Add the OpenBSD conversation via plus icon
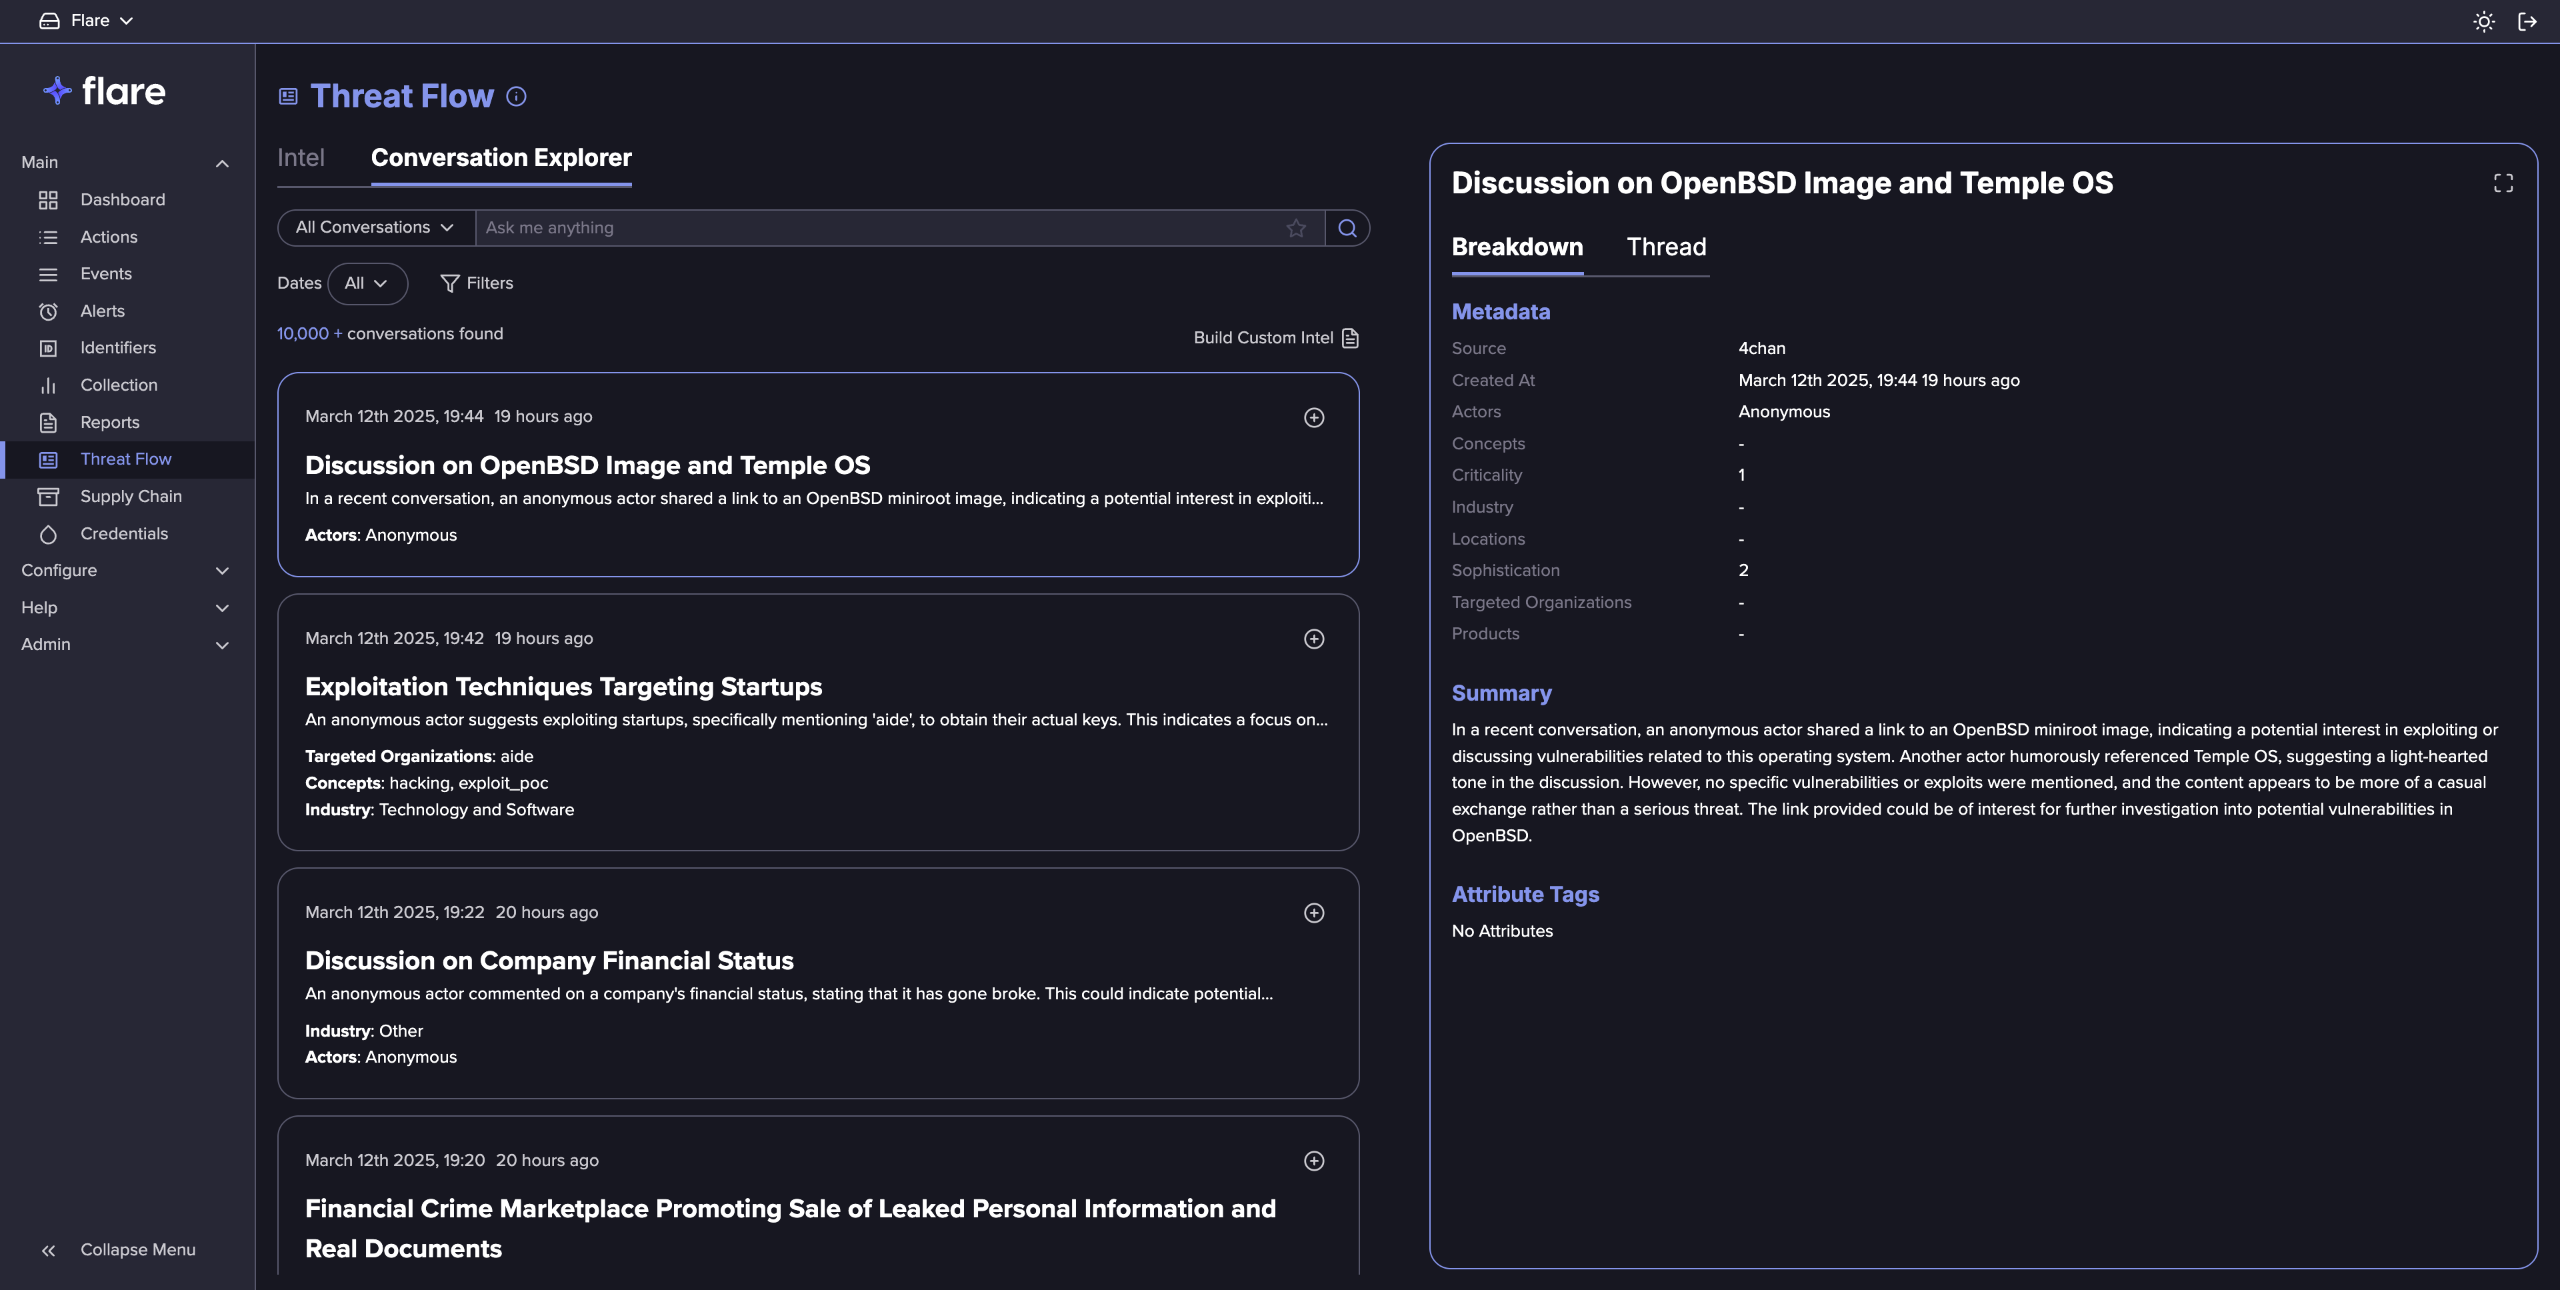 [1314, 418]
